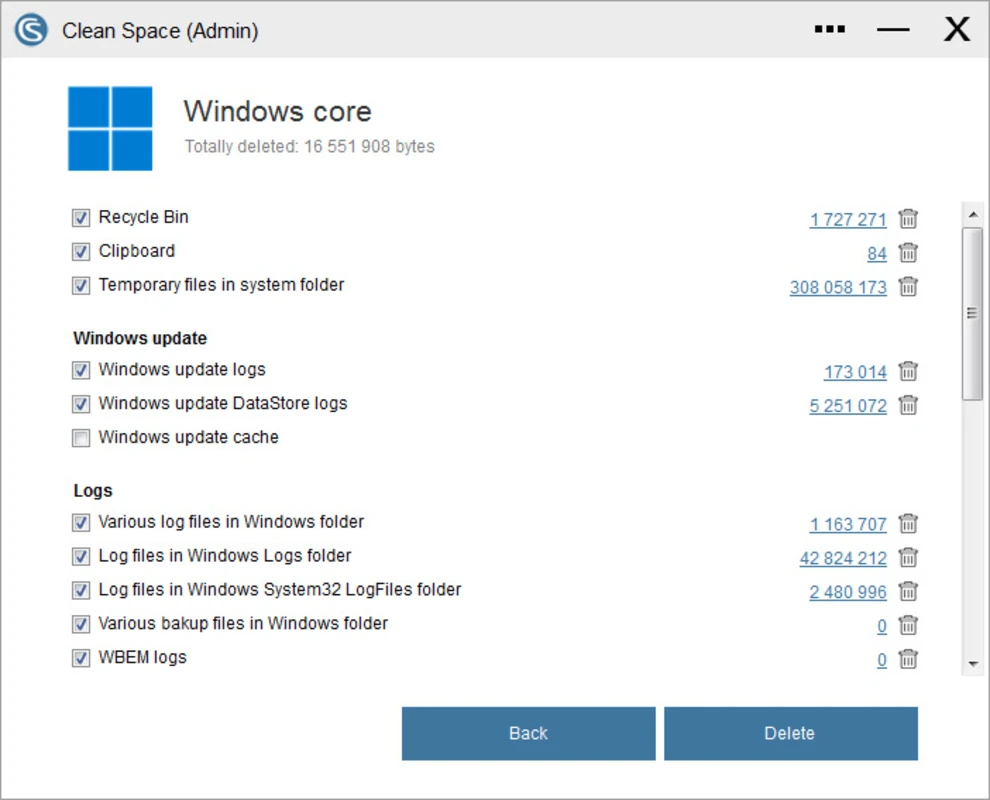Uncheck Various bakup files in Windows folder
This screenshot has width=990, height=800.
point(81,625)
